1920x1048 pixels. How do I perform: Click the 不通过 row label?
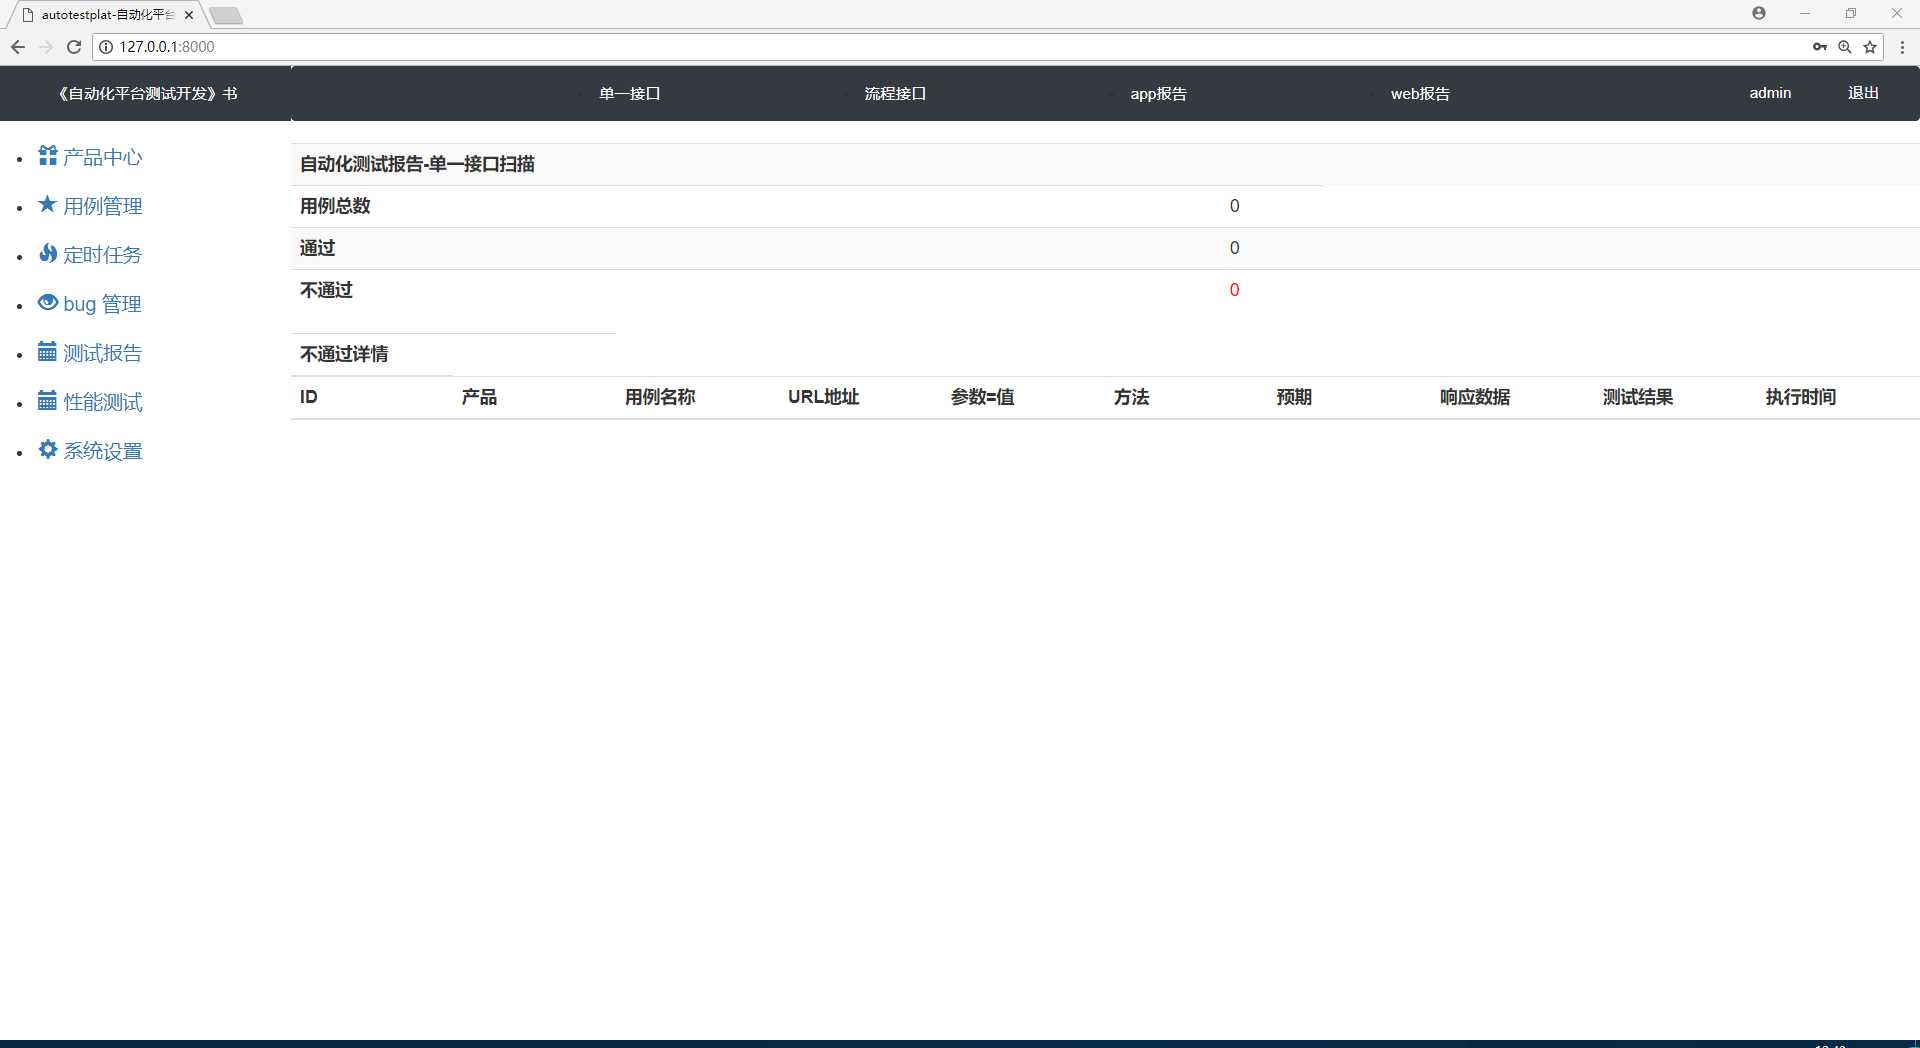point(326,290)
